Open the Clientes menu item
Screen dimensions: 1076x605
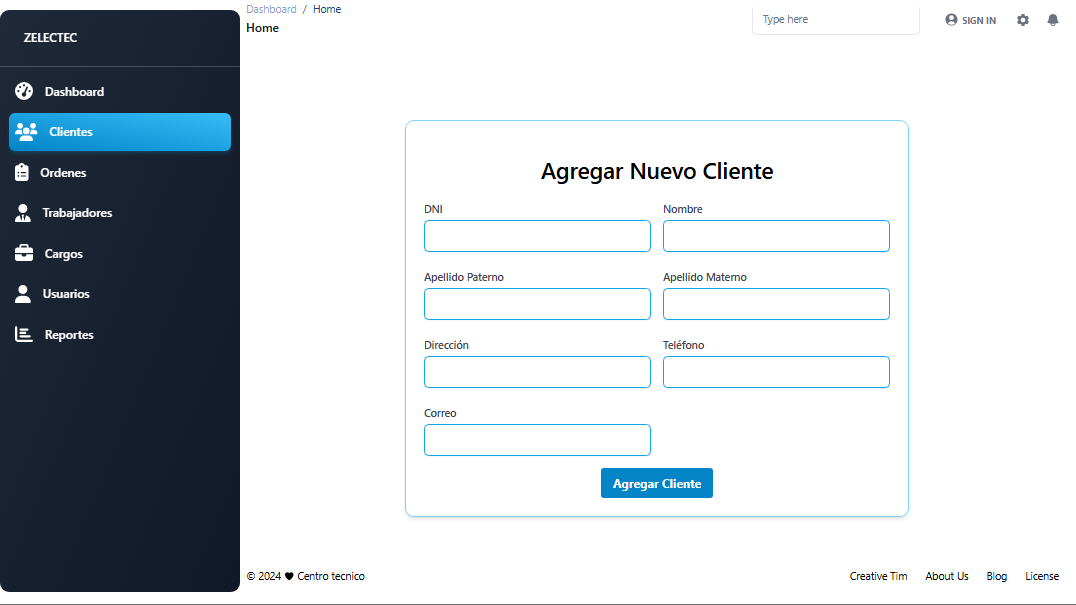click(x=120, y=132)
